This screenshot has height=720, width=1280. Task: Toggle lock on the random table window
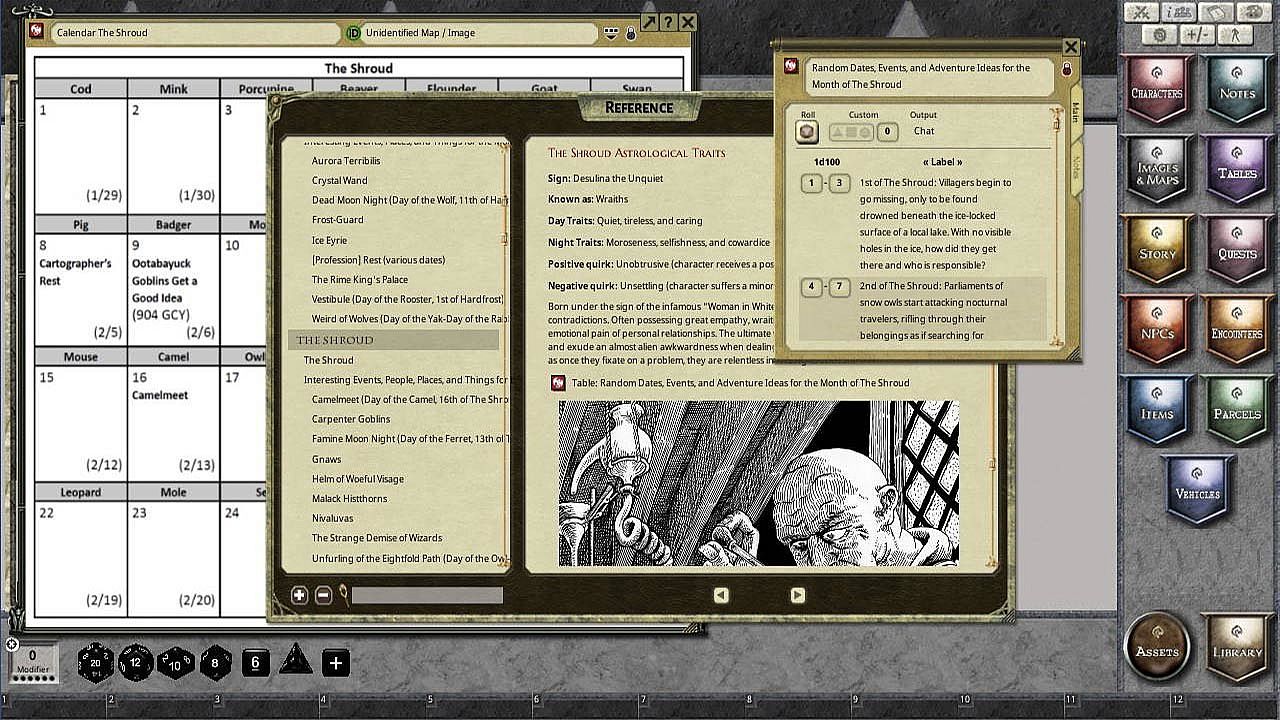click(1066, 68)
